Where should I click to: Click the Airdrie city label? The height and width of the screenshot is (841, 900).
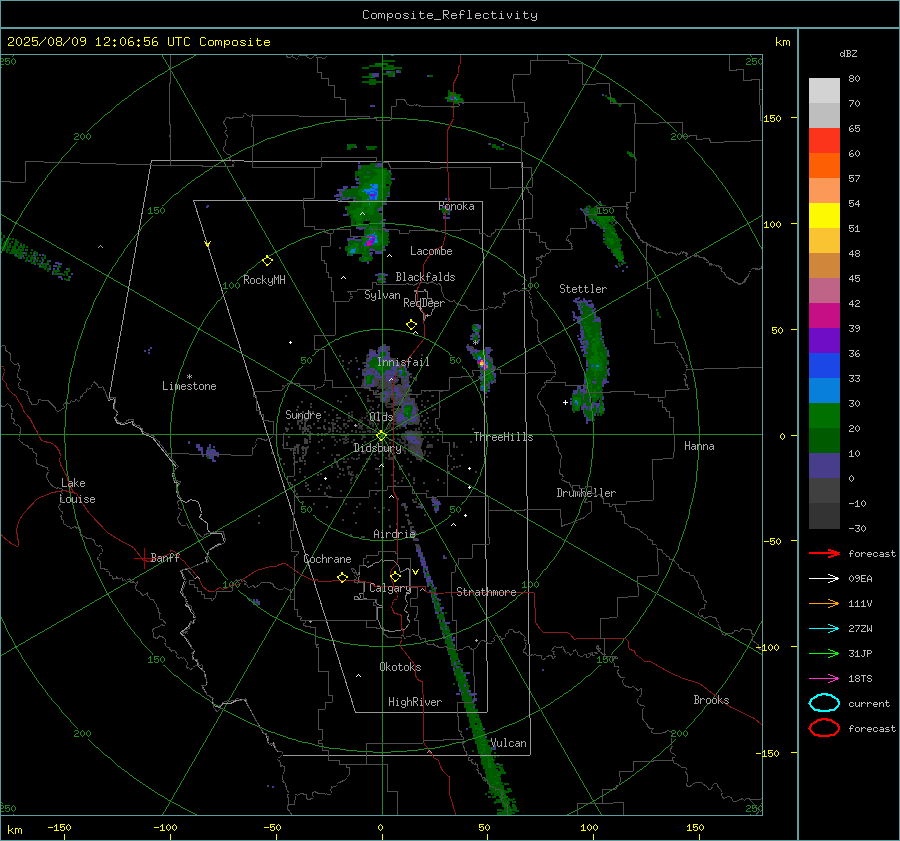point(394,534)
